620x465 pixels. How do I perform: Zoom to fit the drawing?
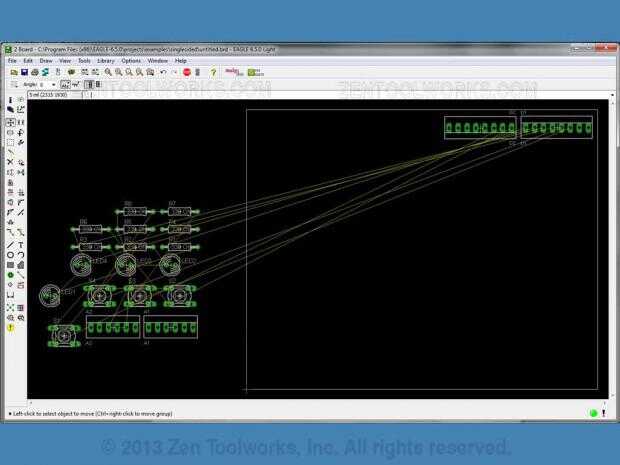(108, 72)
